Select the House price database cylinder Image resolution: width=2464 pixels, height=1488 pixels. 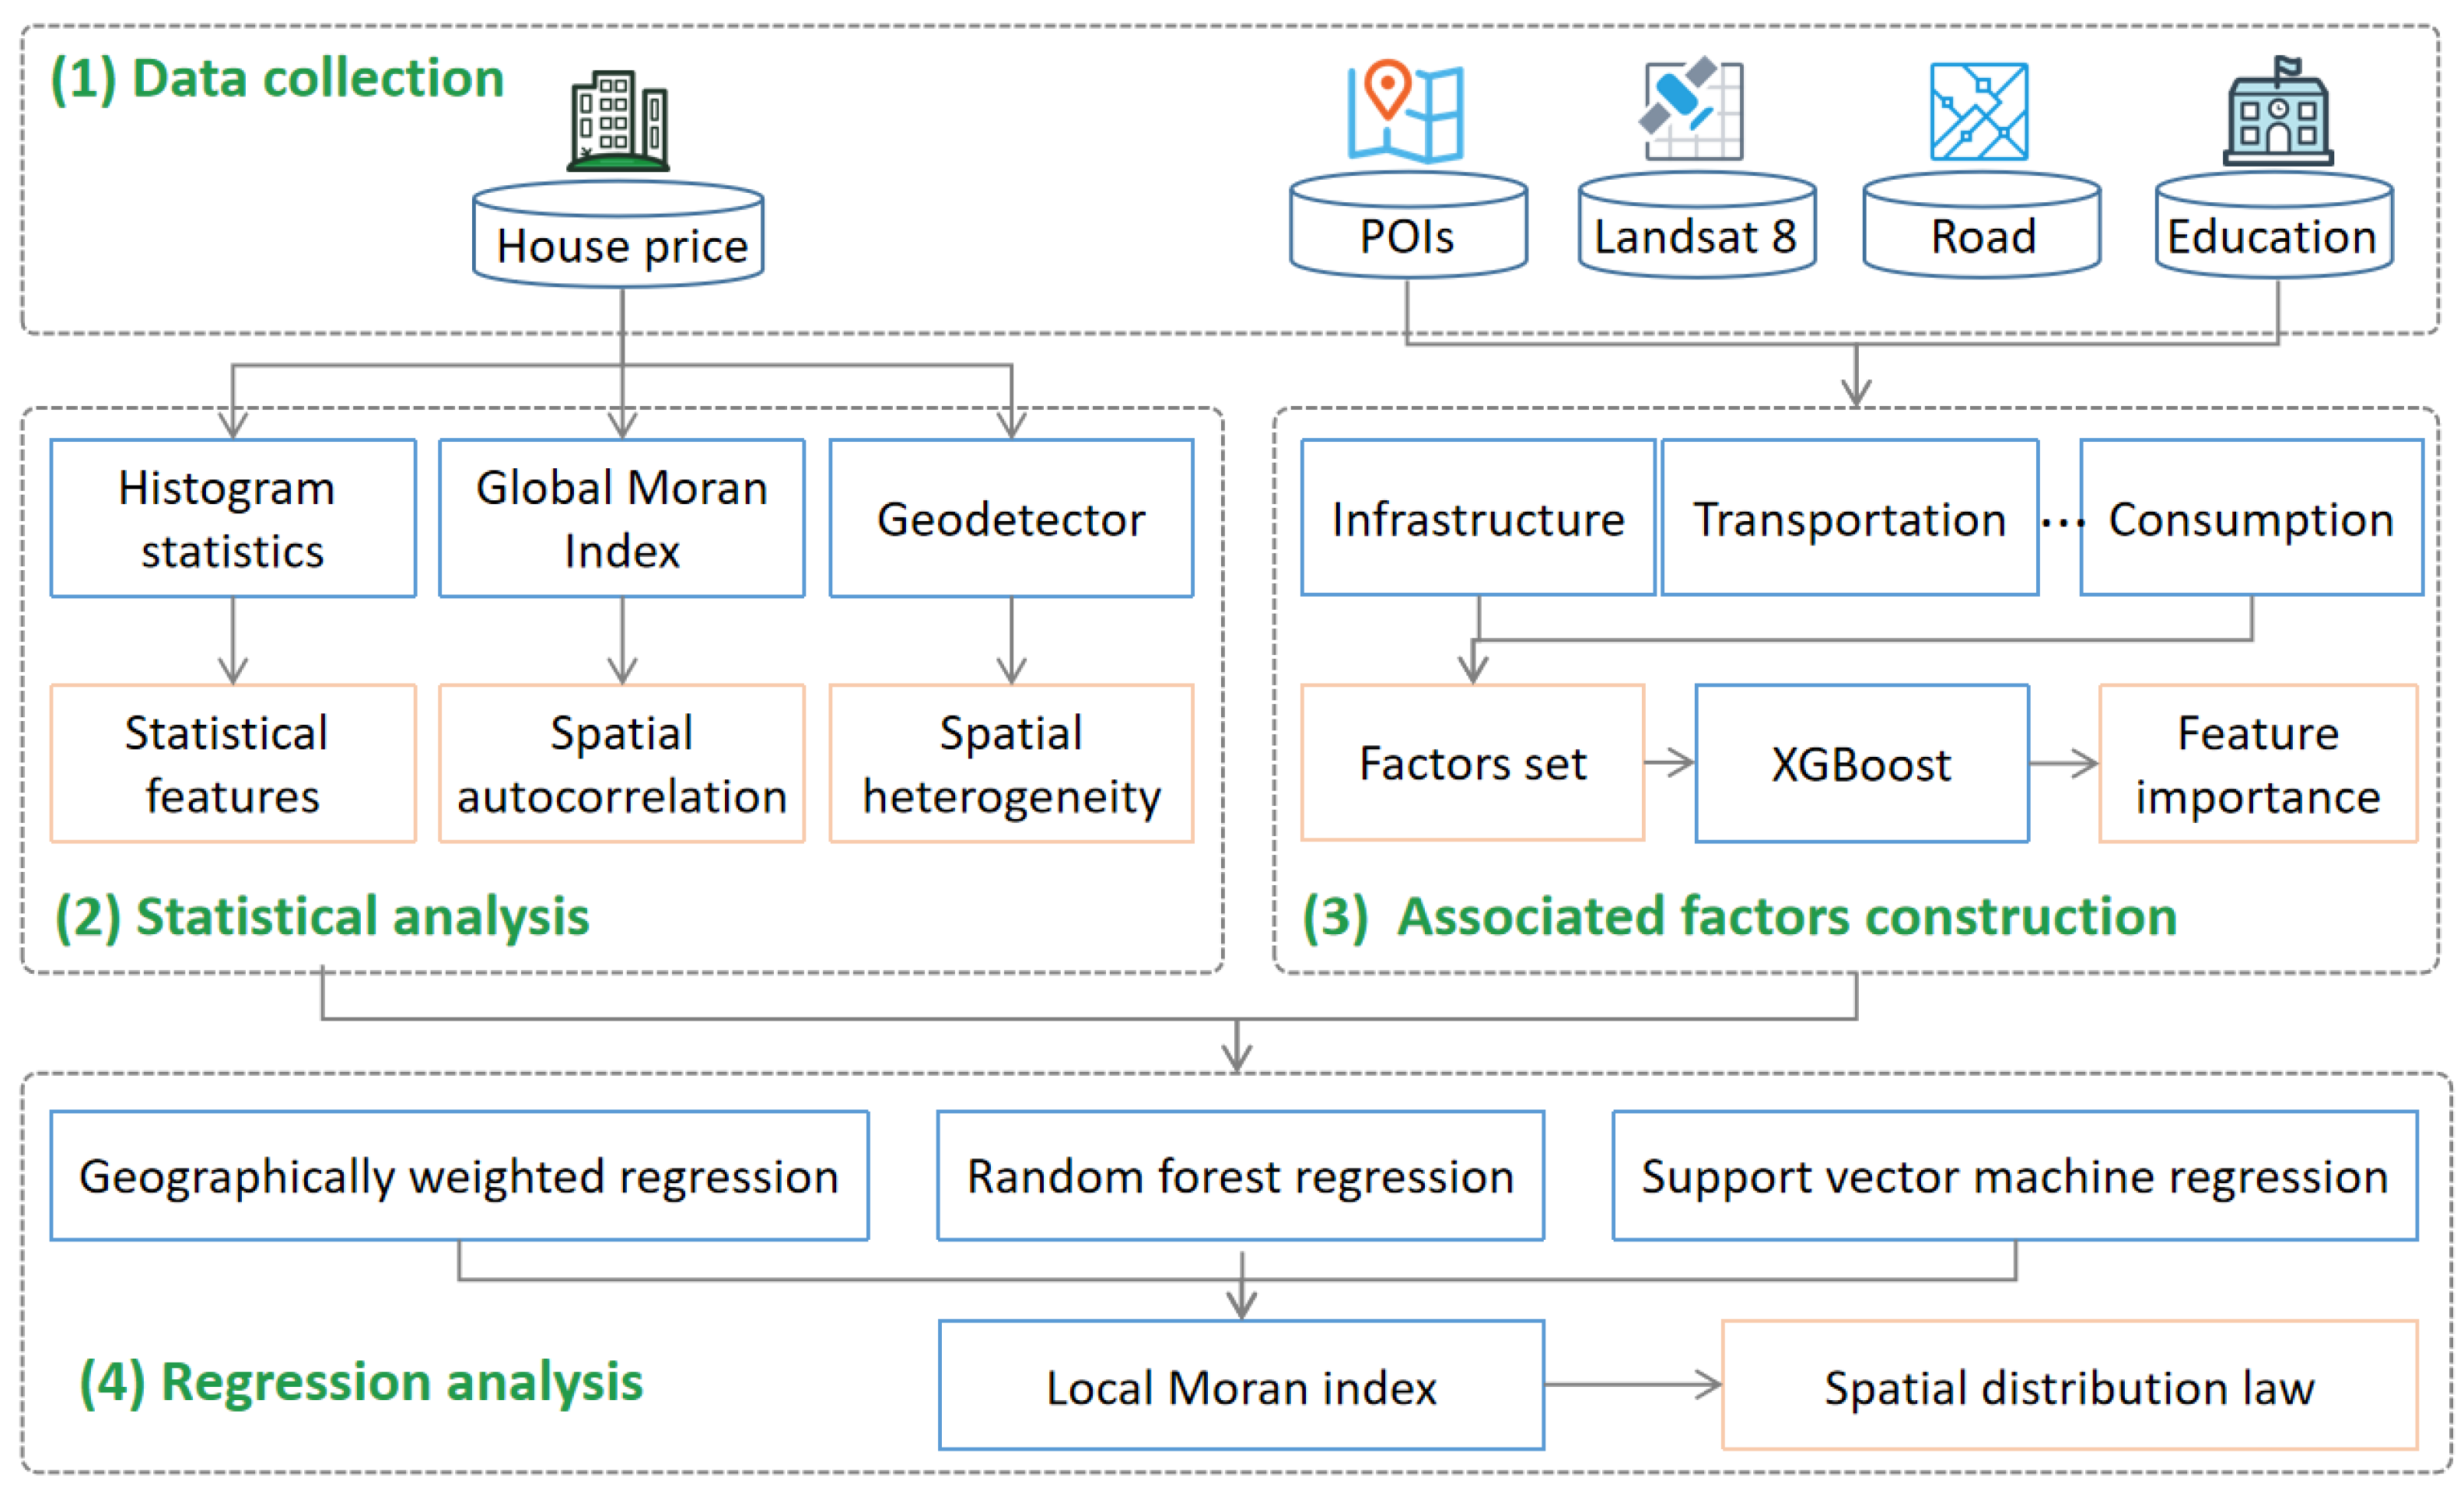pos(619,235)
